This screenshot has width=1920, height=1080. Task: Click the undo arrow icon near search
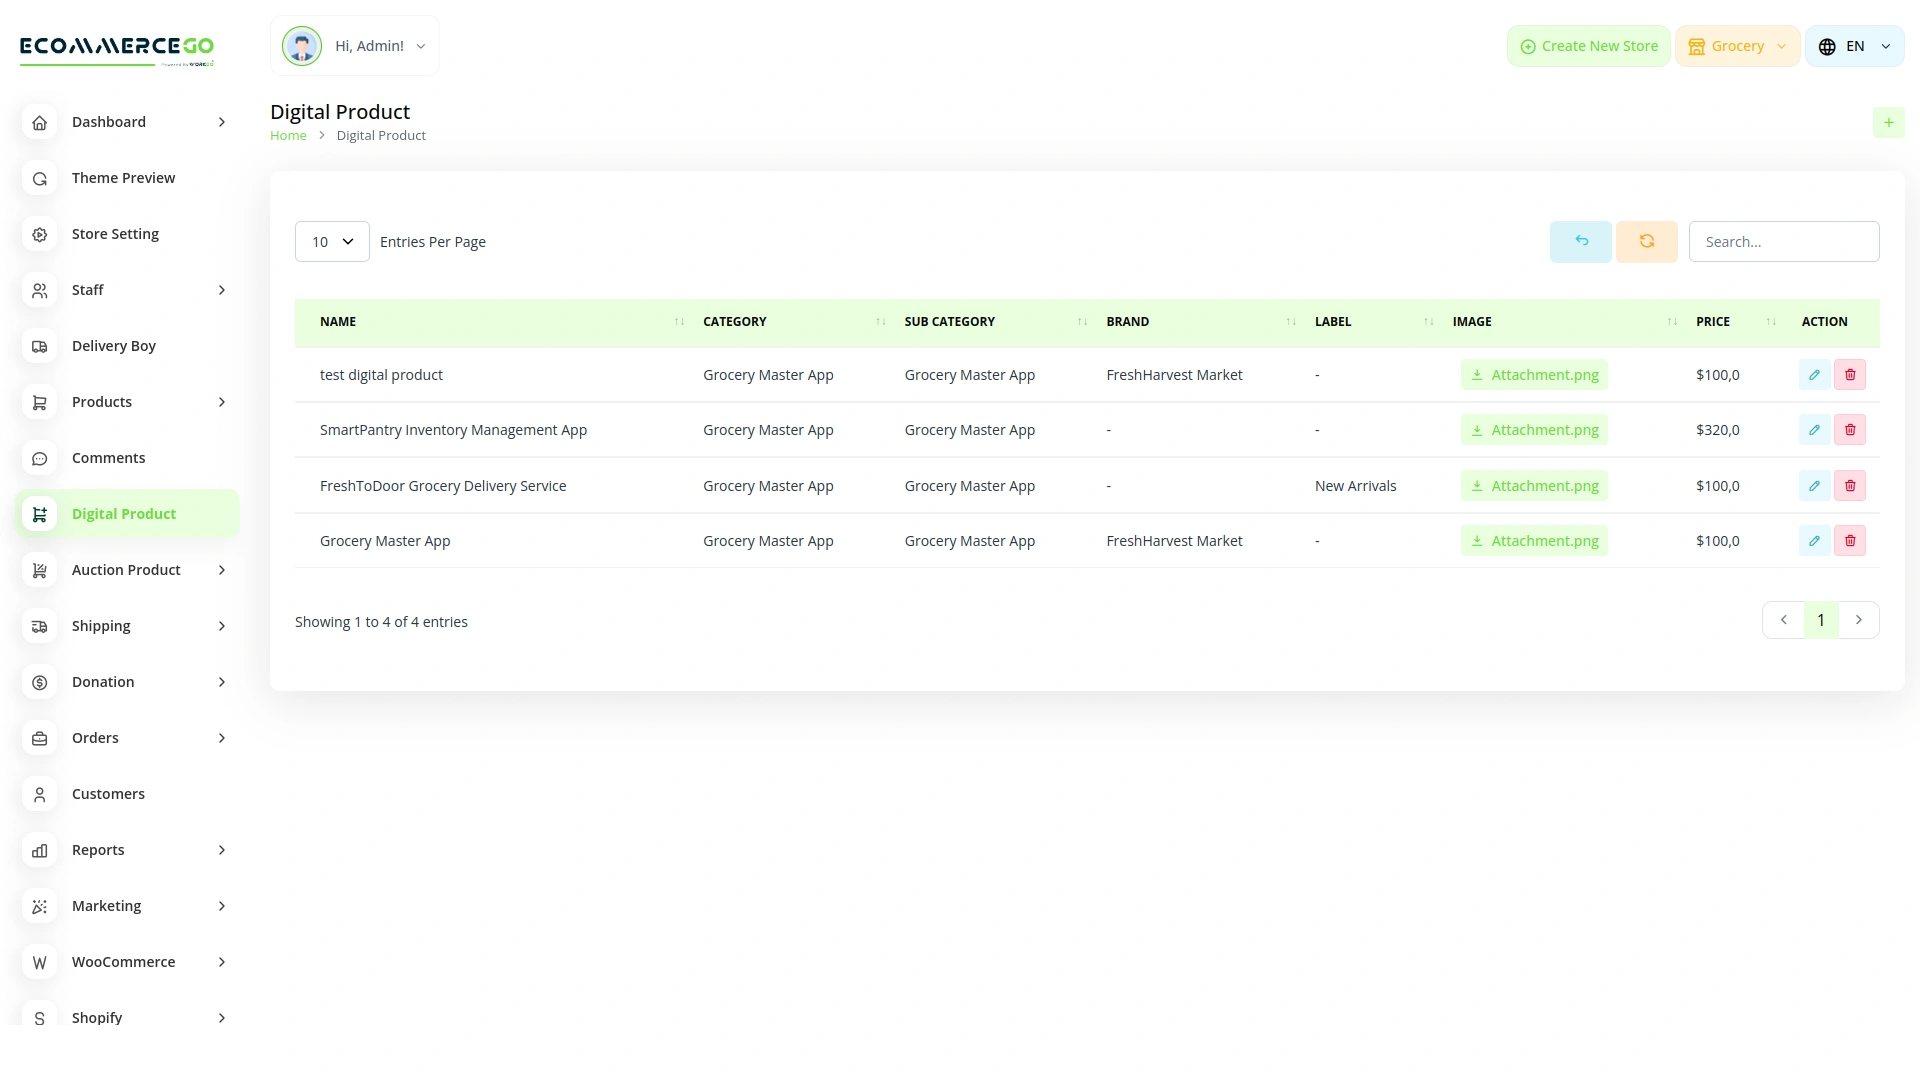(1580, 241)
